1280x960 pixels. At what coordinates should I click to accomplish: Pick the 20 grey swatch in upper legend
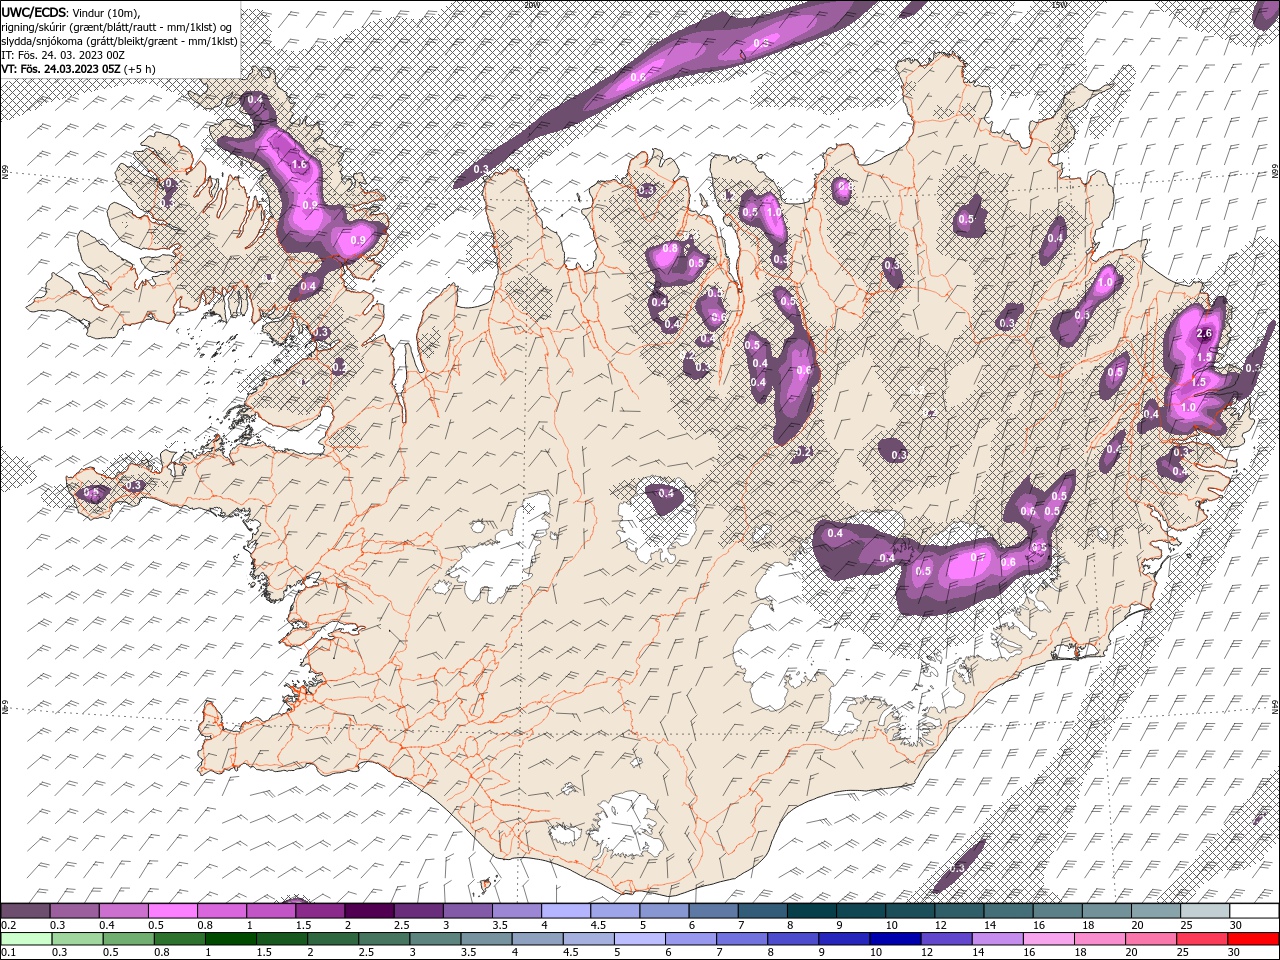point(1155,911)
